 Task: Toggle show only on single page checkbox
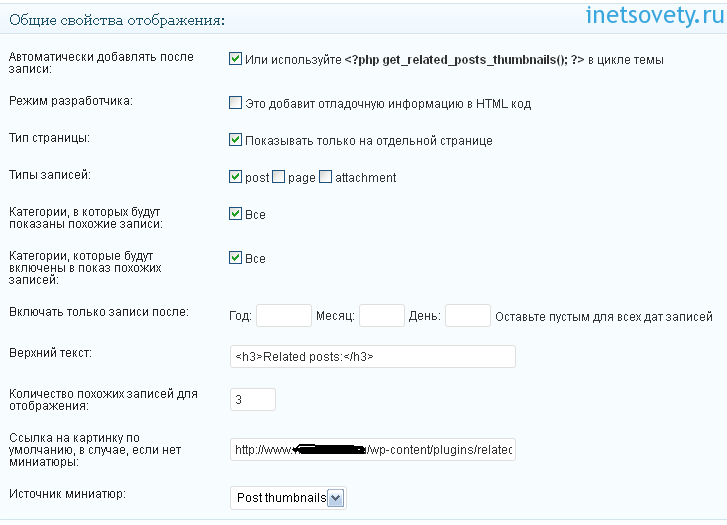click(236, 140)
